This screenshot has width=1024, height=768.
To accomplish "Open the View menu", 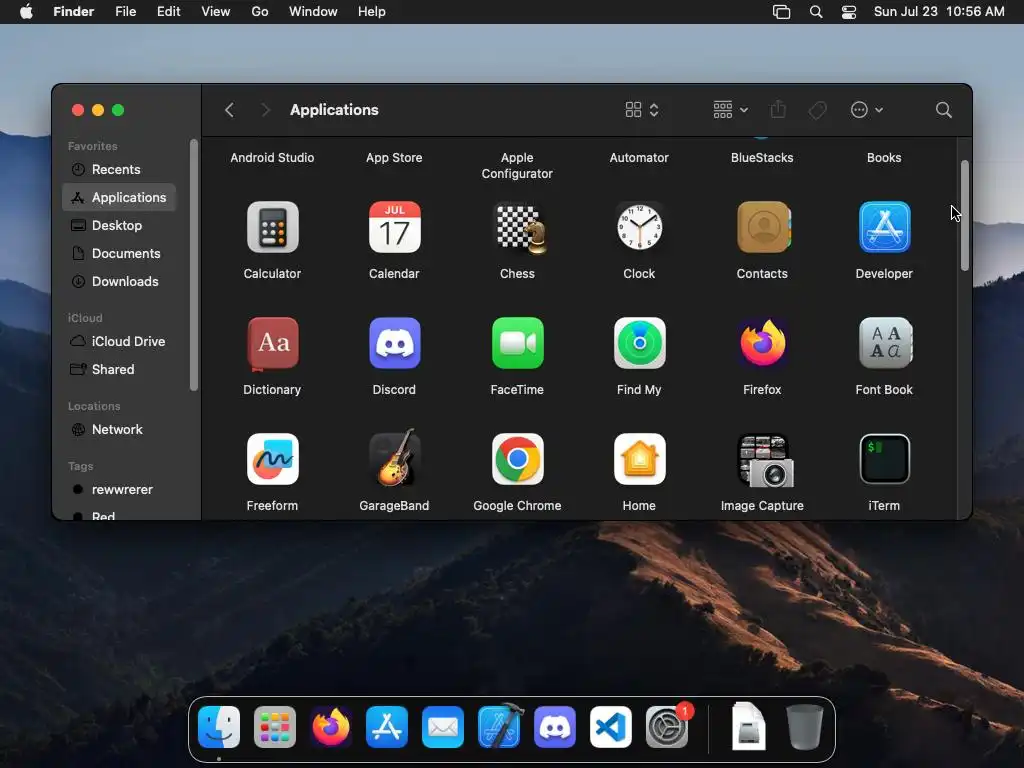I will [x=216, y=12].
